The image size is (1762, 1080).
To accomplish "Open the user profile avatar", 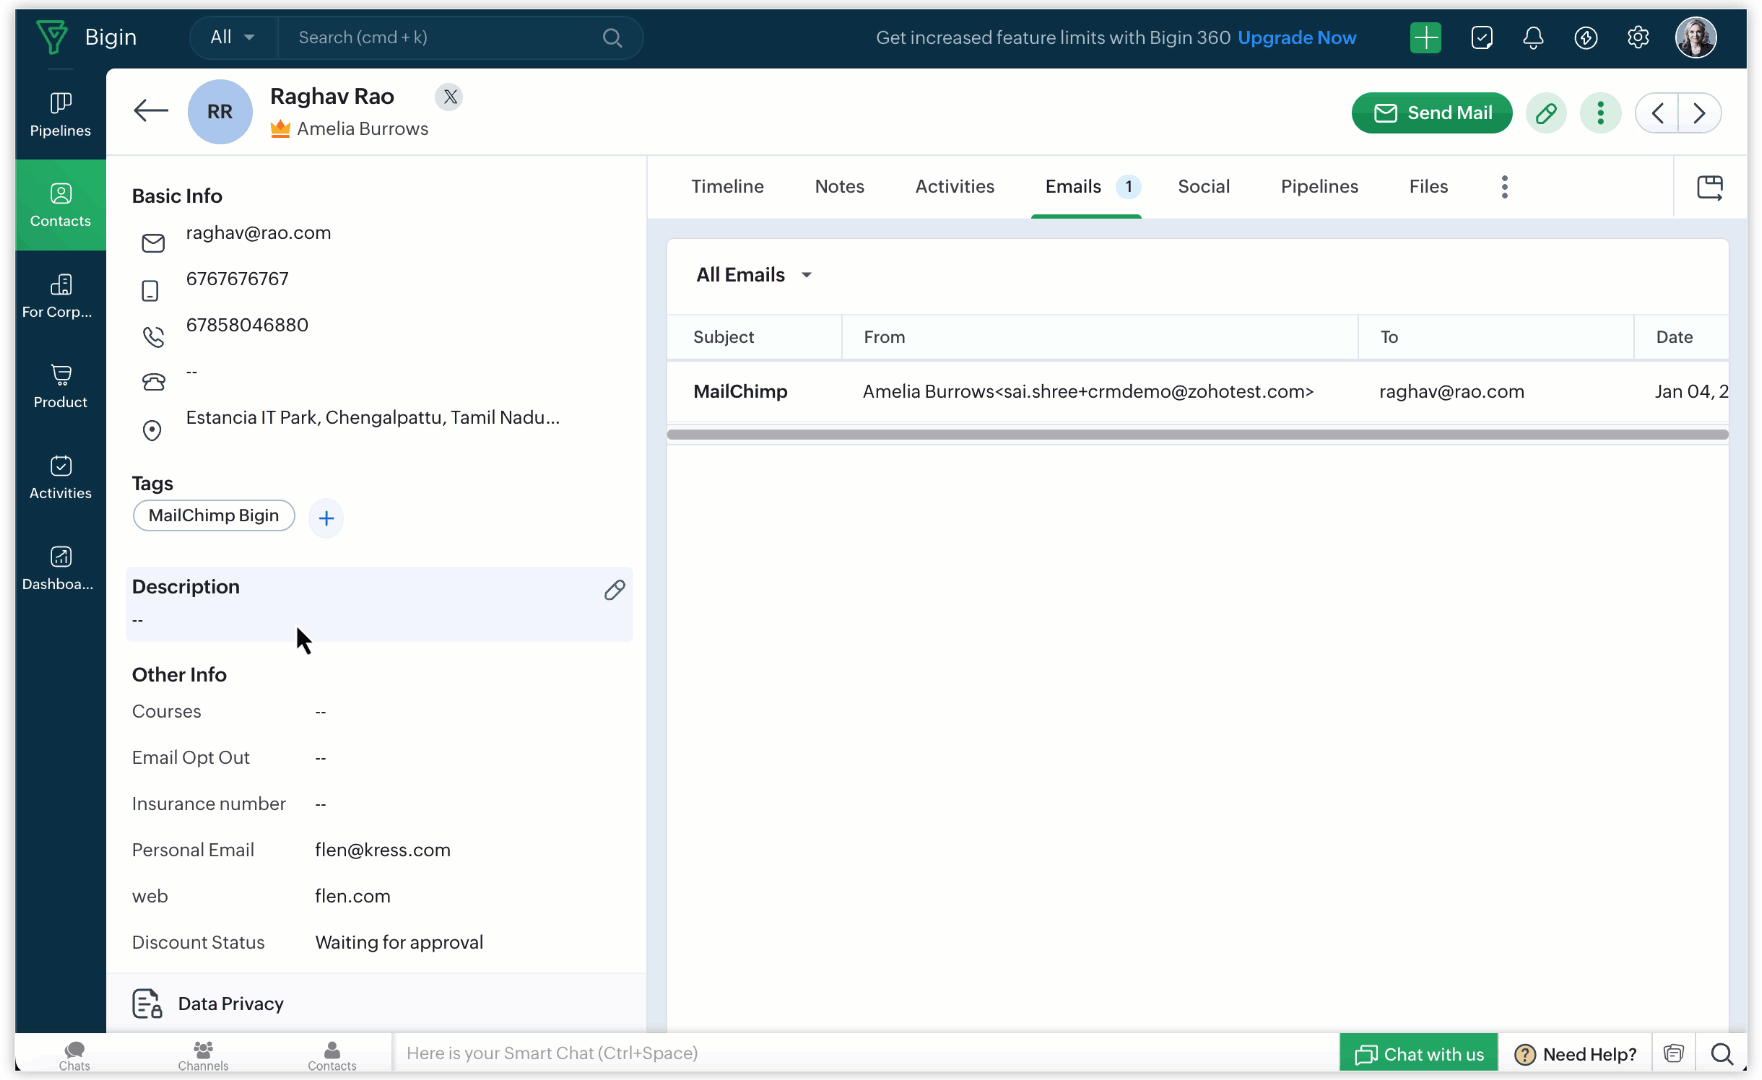I will 1696,38.
